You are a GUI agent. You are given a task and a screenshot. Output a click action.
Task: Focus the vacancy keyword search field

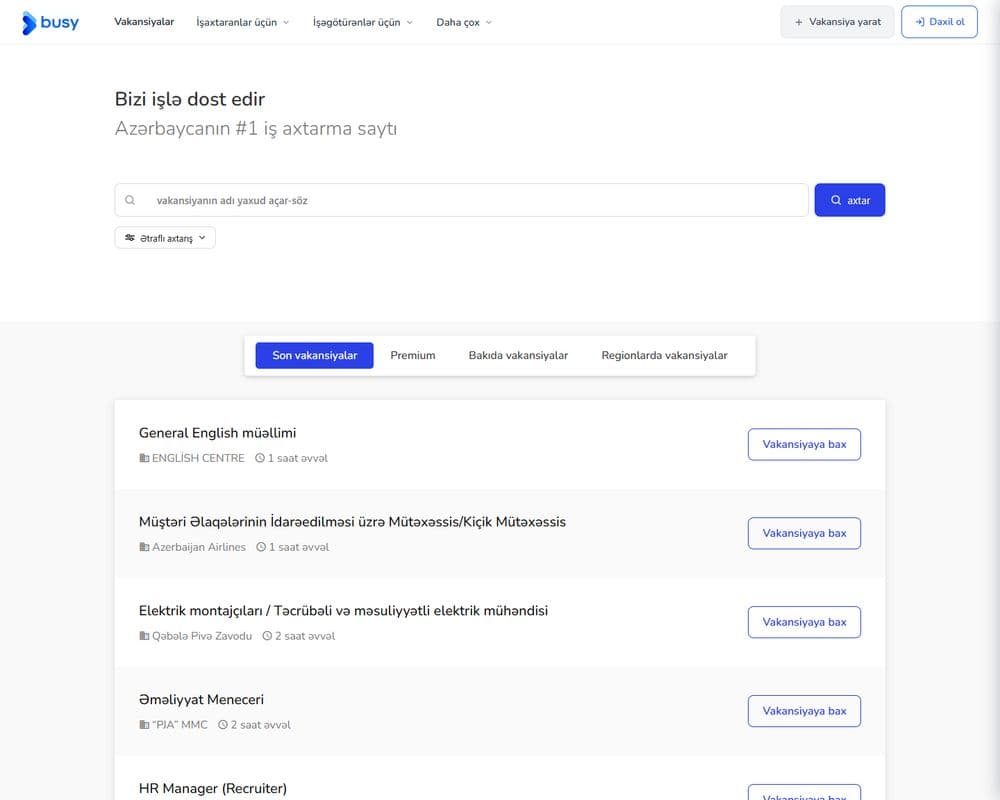462,200
